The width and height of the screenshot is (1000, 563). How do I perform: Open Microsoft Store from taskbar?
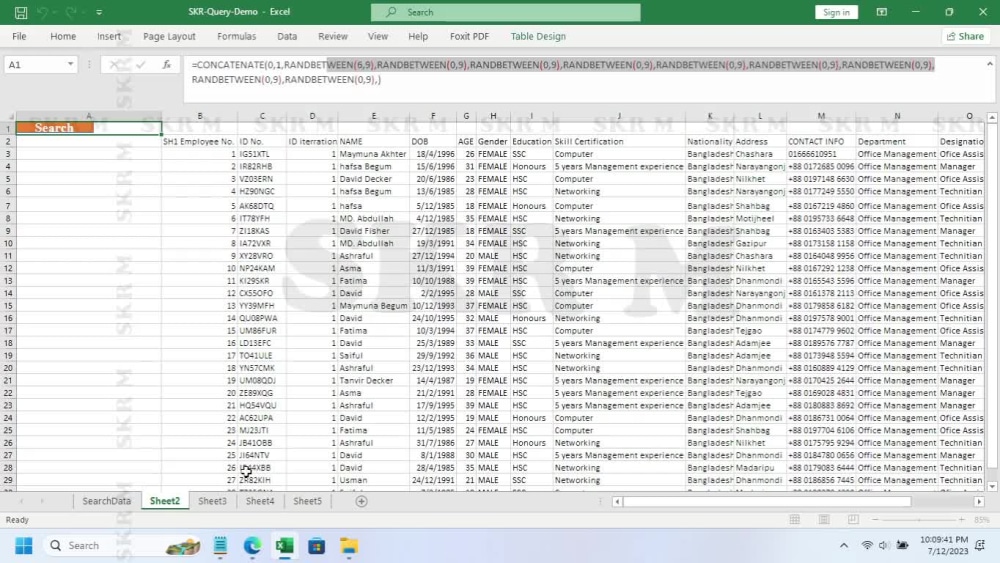[x=316, y=546]
